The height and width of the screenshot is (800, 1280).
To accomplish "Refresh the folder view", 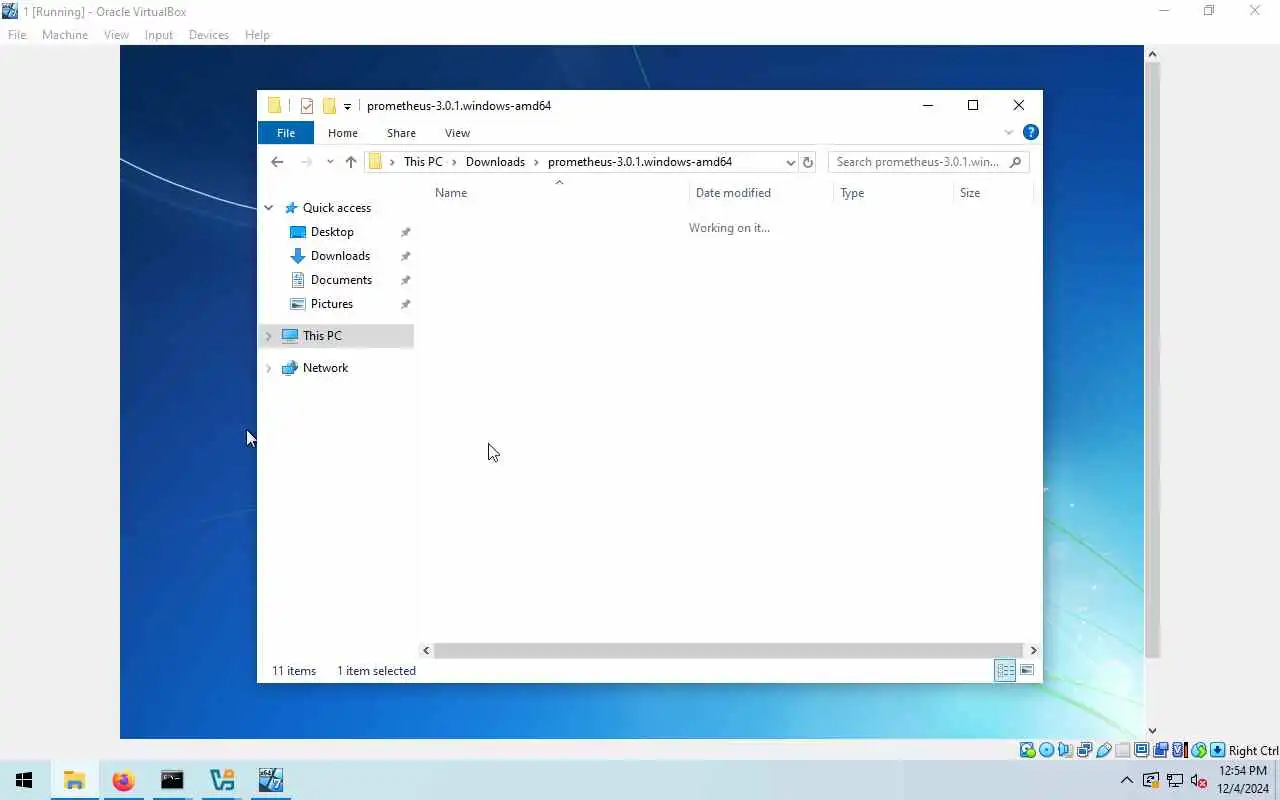I will [x=808, y=162].
